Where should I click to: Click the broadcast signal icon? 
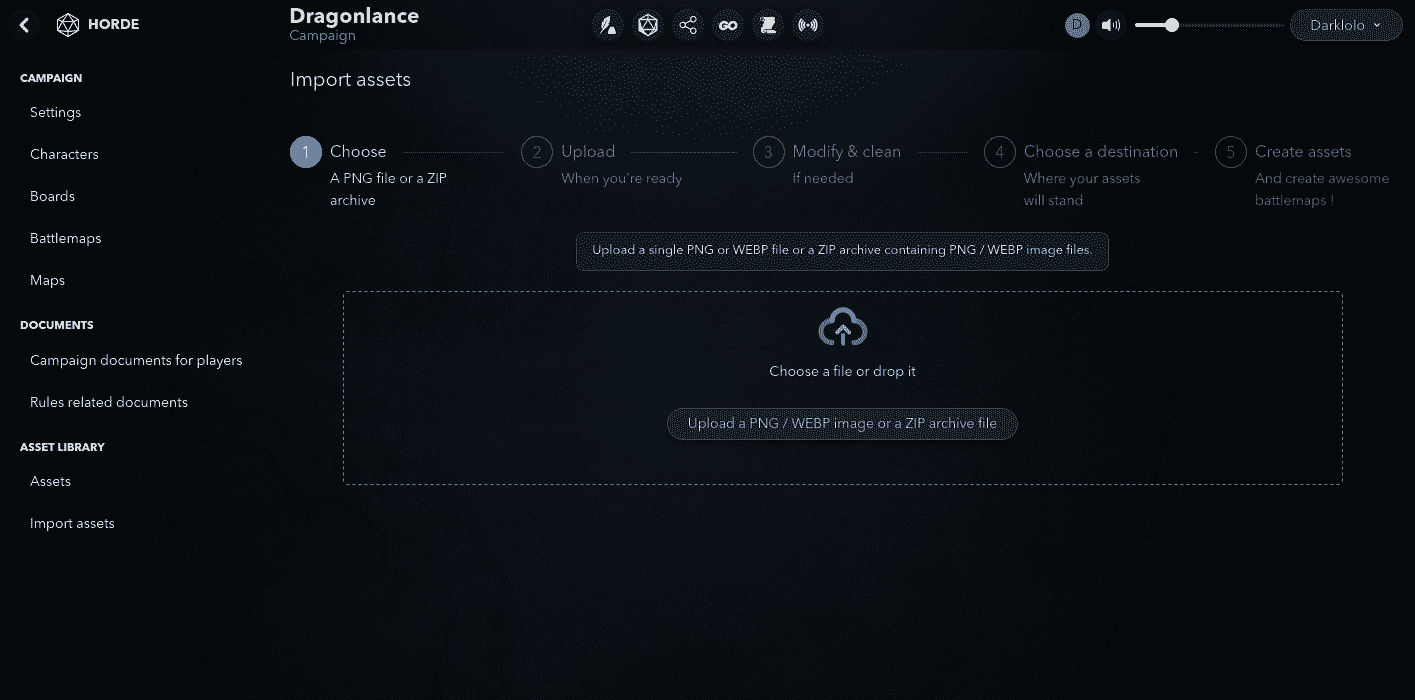(x=808, y=25)
